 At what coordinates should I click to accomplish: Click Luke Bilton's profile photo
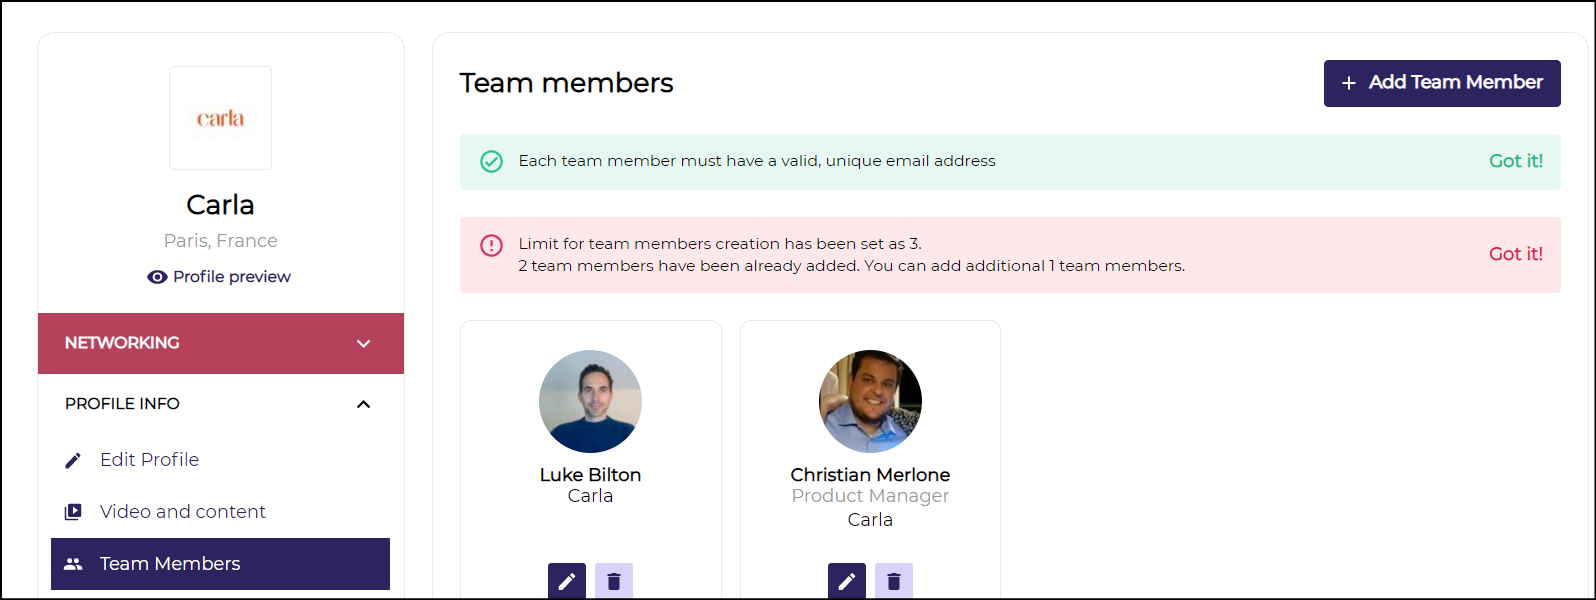tap(590, 401)
